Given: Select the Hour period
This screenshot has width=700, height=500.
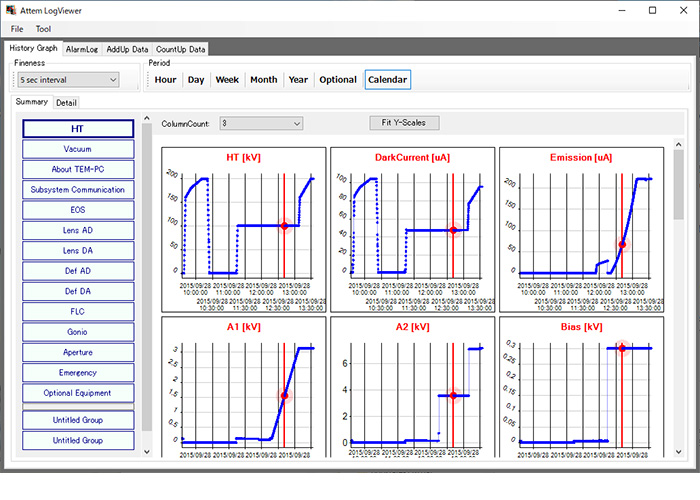Looking at the screenshot, I should [x=165, y=80].
